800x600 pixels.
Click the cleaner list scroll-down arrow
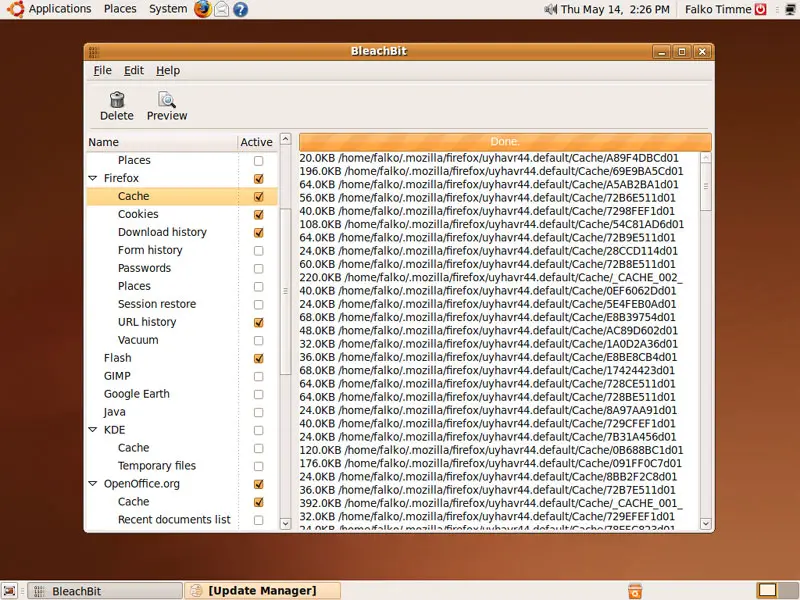tap(286, 523)
